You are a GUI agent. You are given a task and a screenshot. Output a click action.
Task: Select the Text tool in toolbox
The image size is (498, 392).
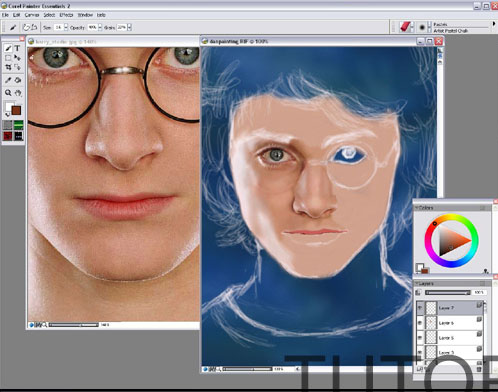click(17, 48)
